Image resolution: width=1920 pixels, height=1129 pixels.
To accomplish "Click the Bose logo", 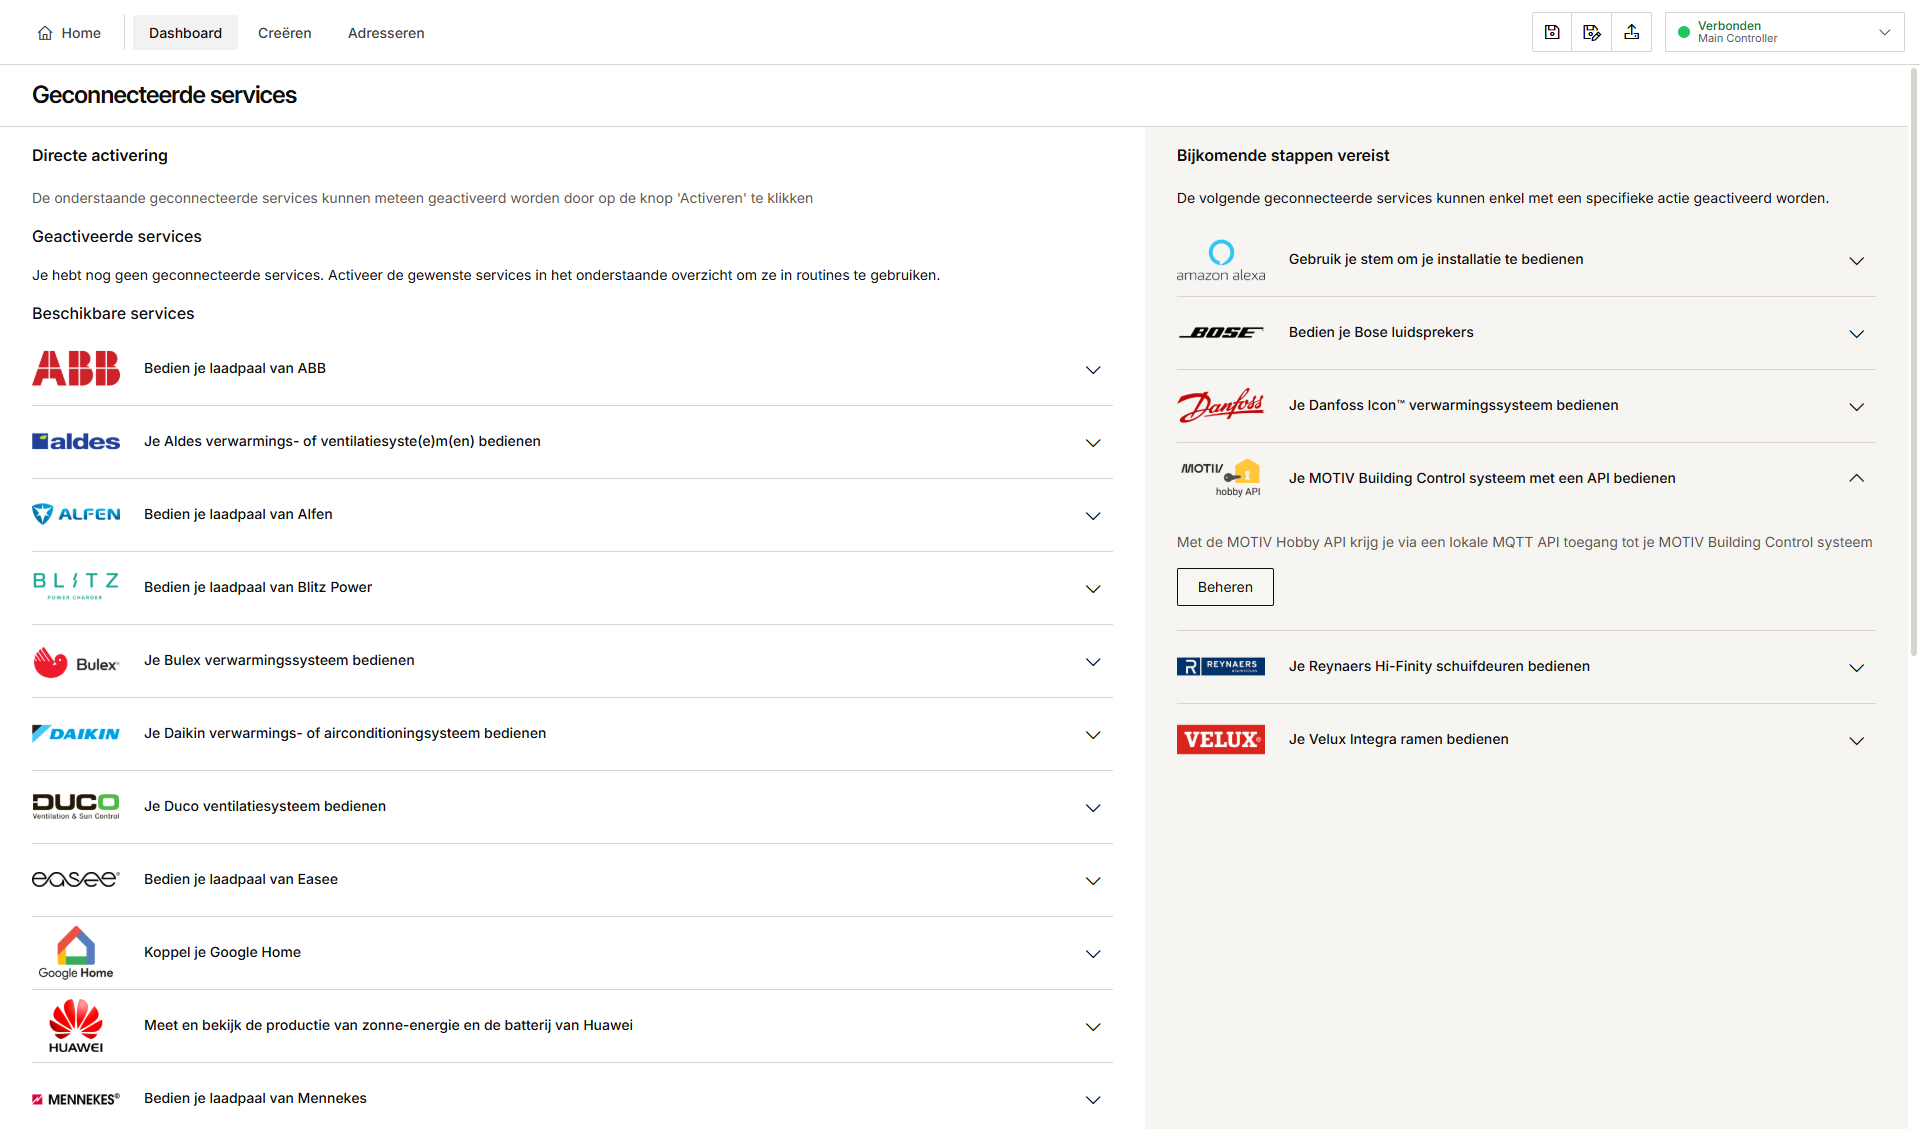I will pyautogui.click(x=1221, y=332).
